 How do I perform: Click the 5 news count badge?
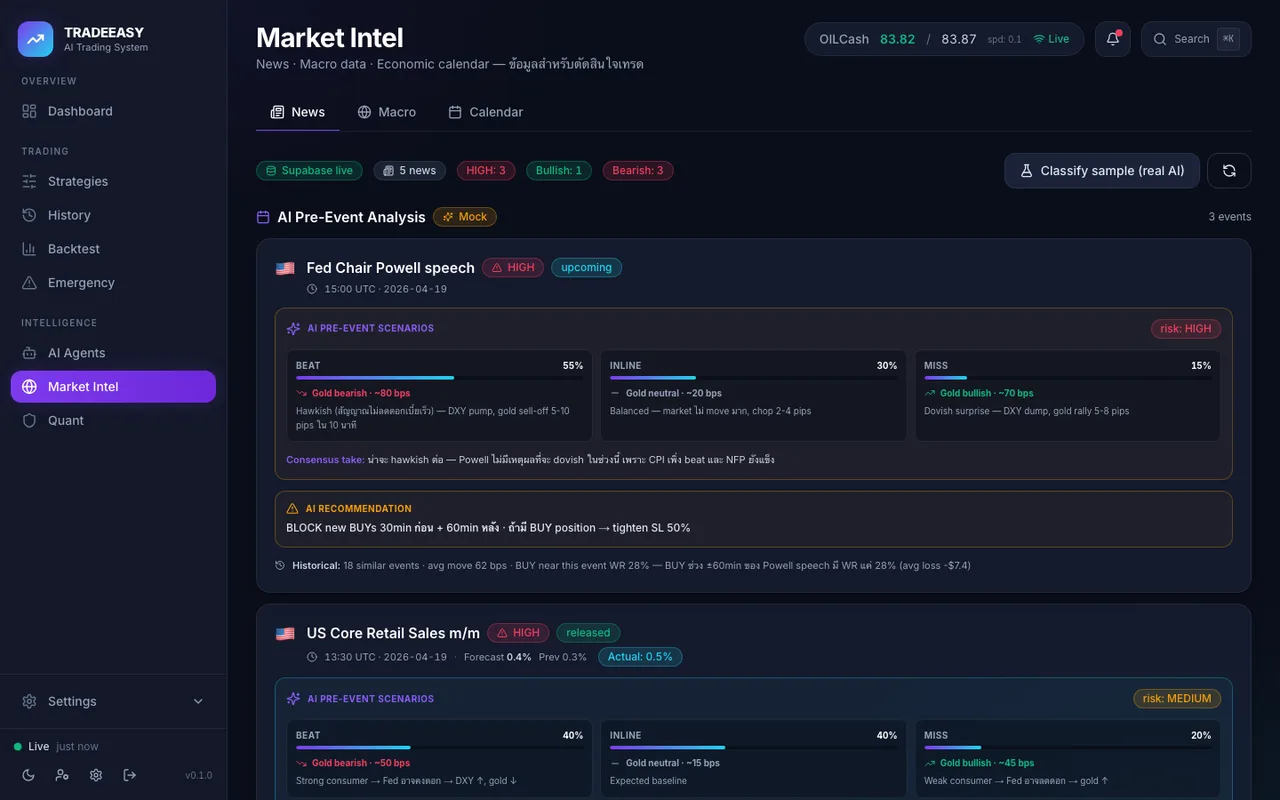(410, 171)
